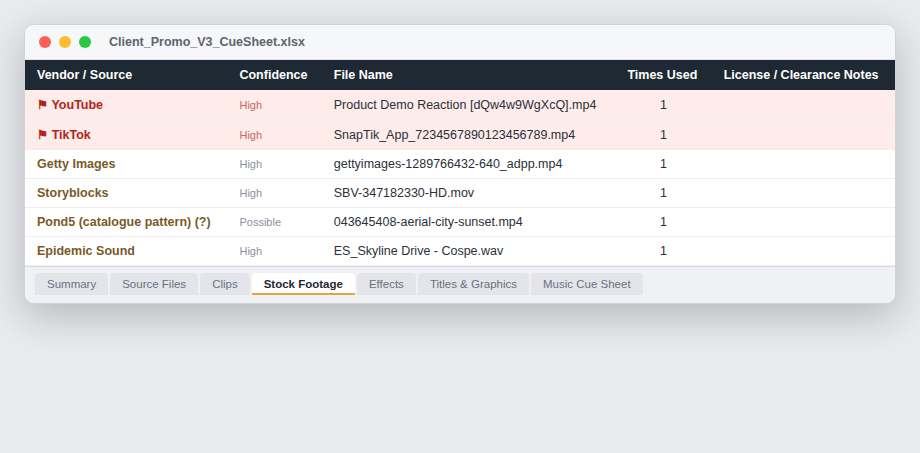Click the Times Used column header
This screenshot has width=920, height=453.
tap(662, 75)
